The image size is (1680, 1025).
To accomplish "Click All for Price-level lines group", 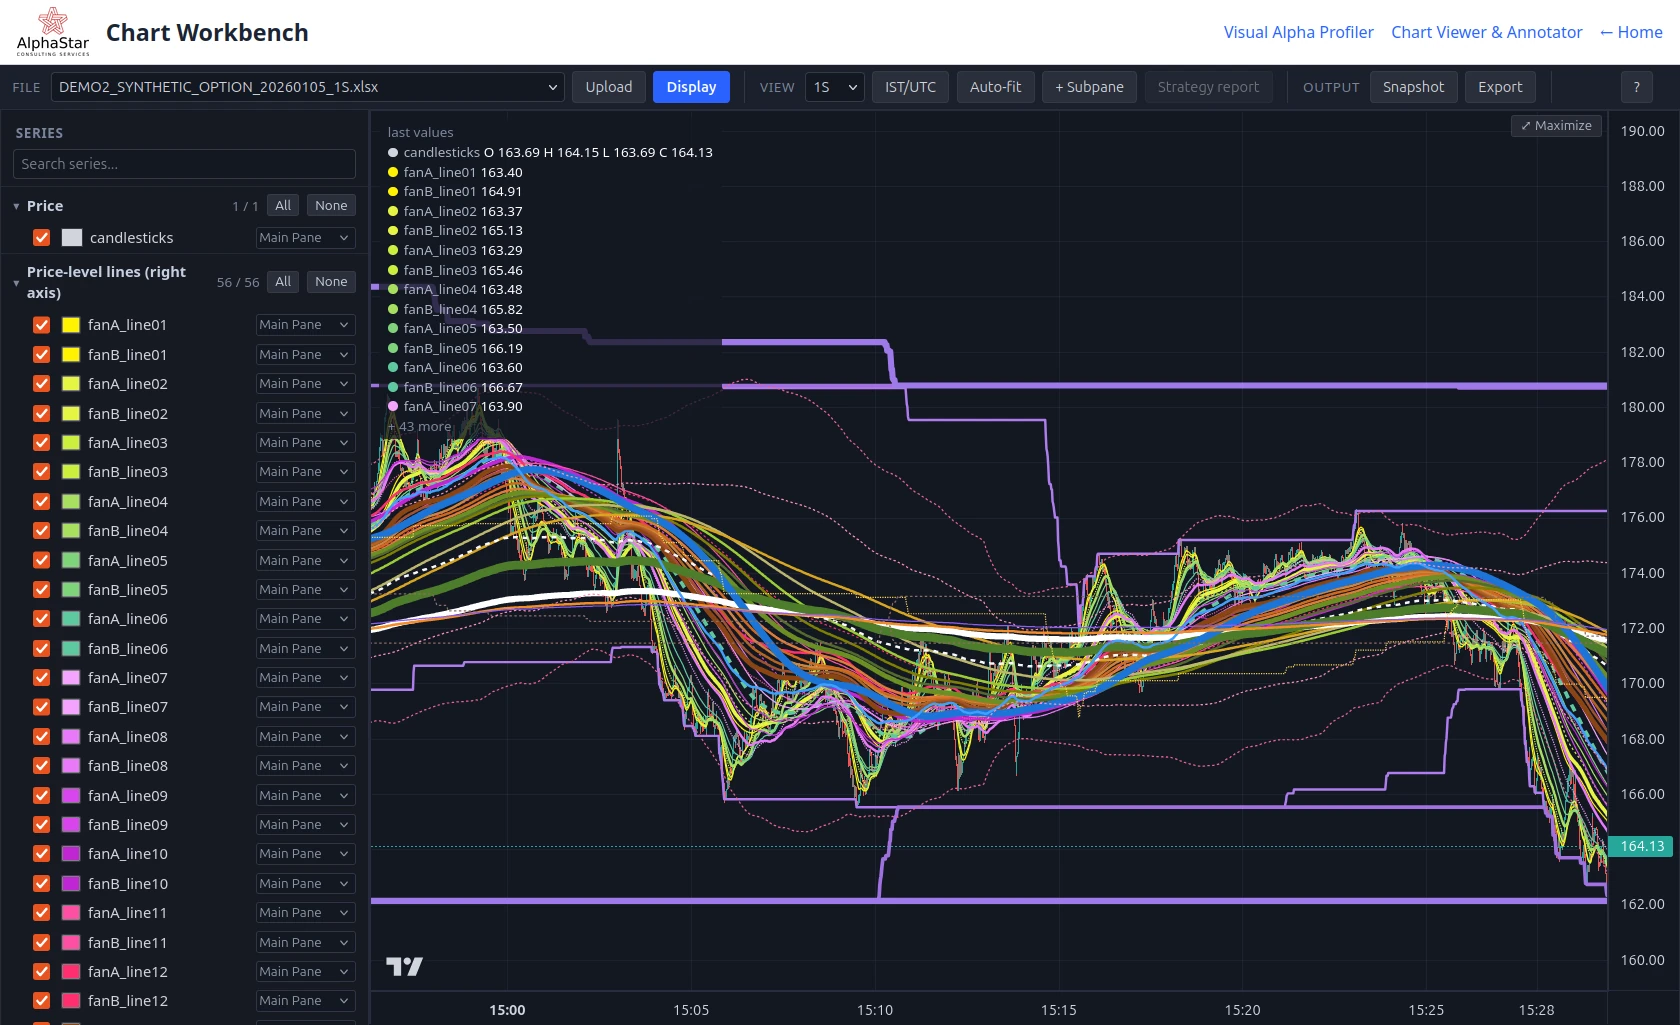I will click(283, 282).
